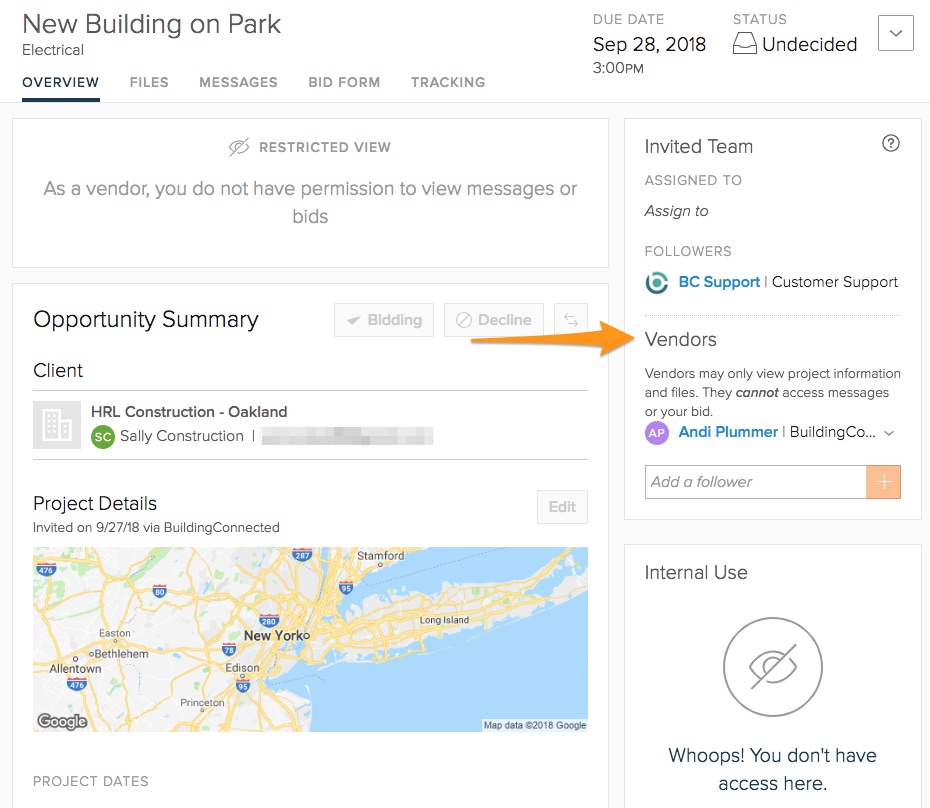Click the orange plus add follower button
The image size is (930, 808).
coord(883,482)
